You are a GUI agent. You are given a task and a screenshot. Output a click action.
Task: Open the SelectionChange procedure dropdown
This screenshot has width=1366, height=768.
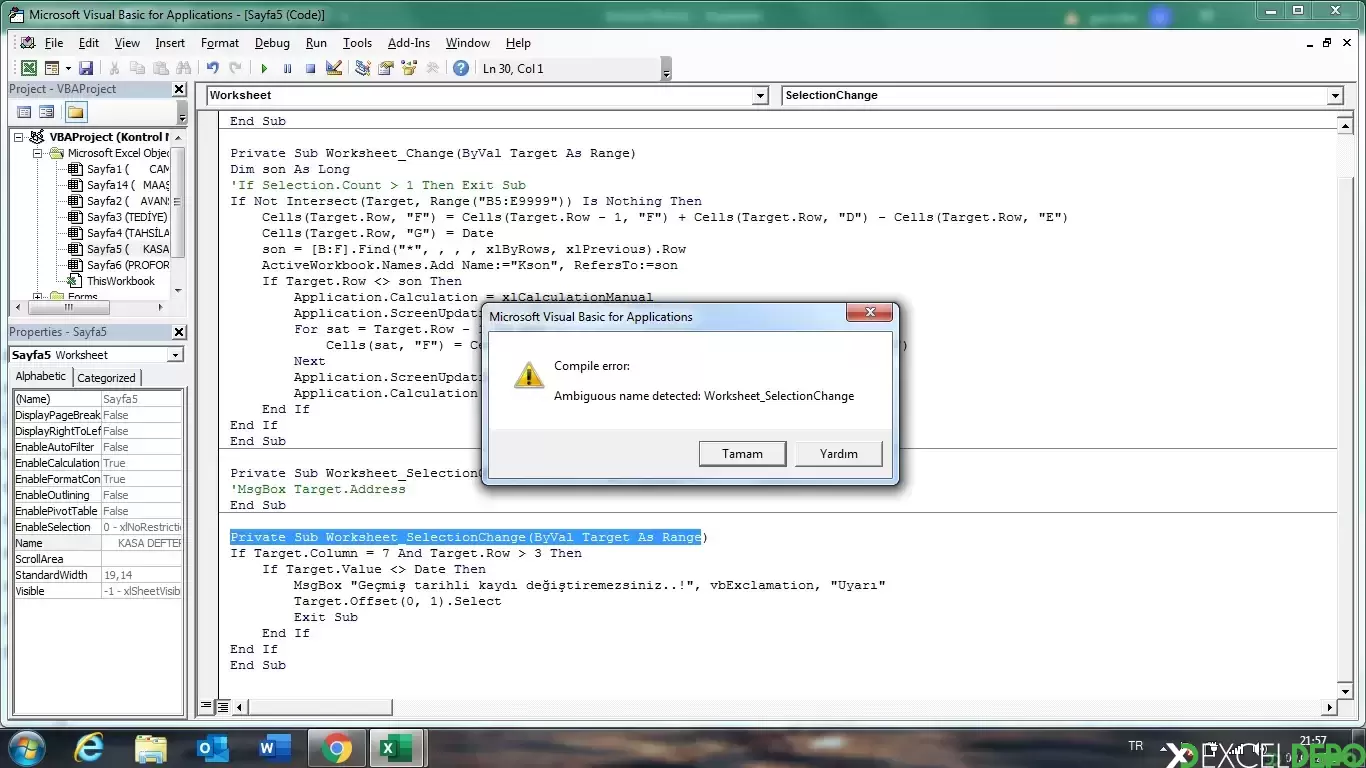click(1334, 95)
